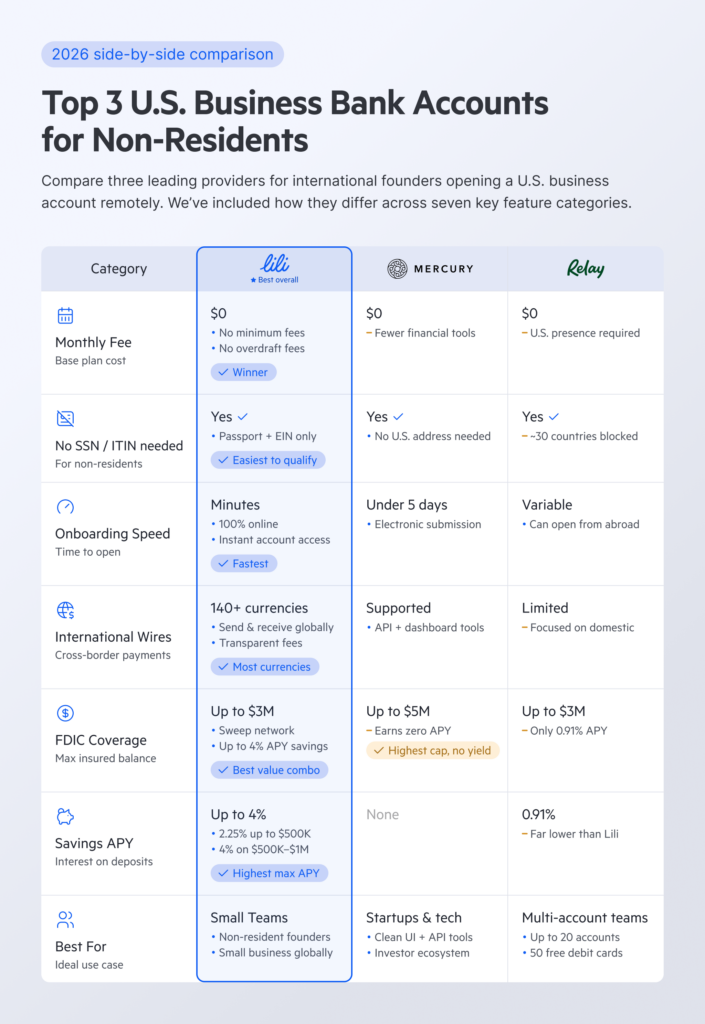705x1024 pixels.
Task: Click the No SSN / ITIN crossed-card icon
Action: [x=65, y=419]
